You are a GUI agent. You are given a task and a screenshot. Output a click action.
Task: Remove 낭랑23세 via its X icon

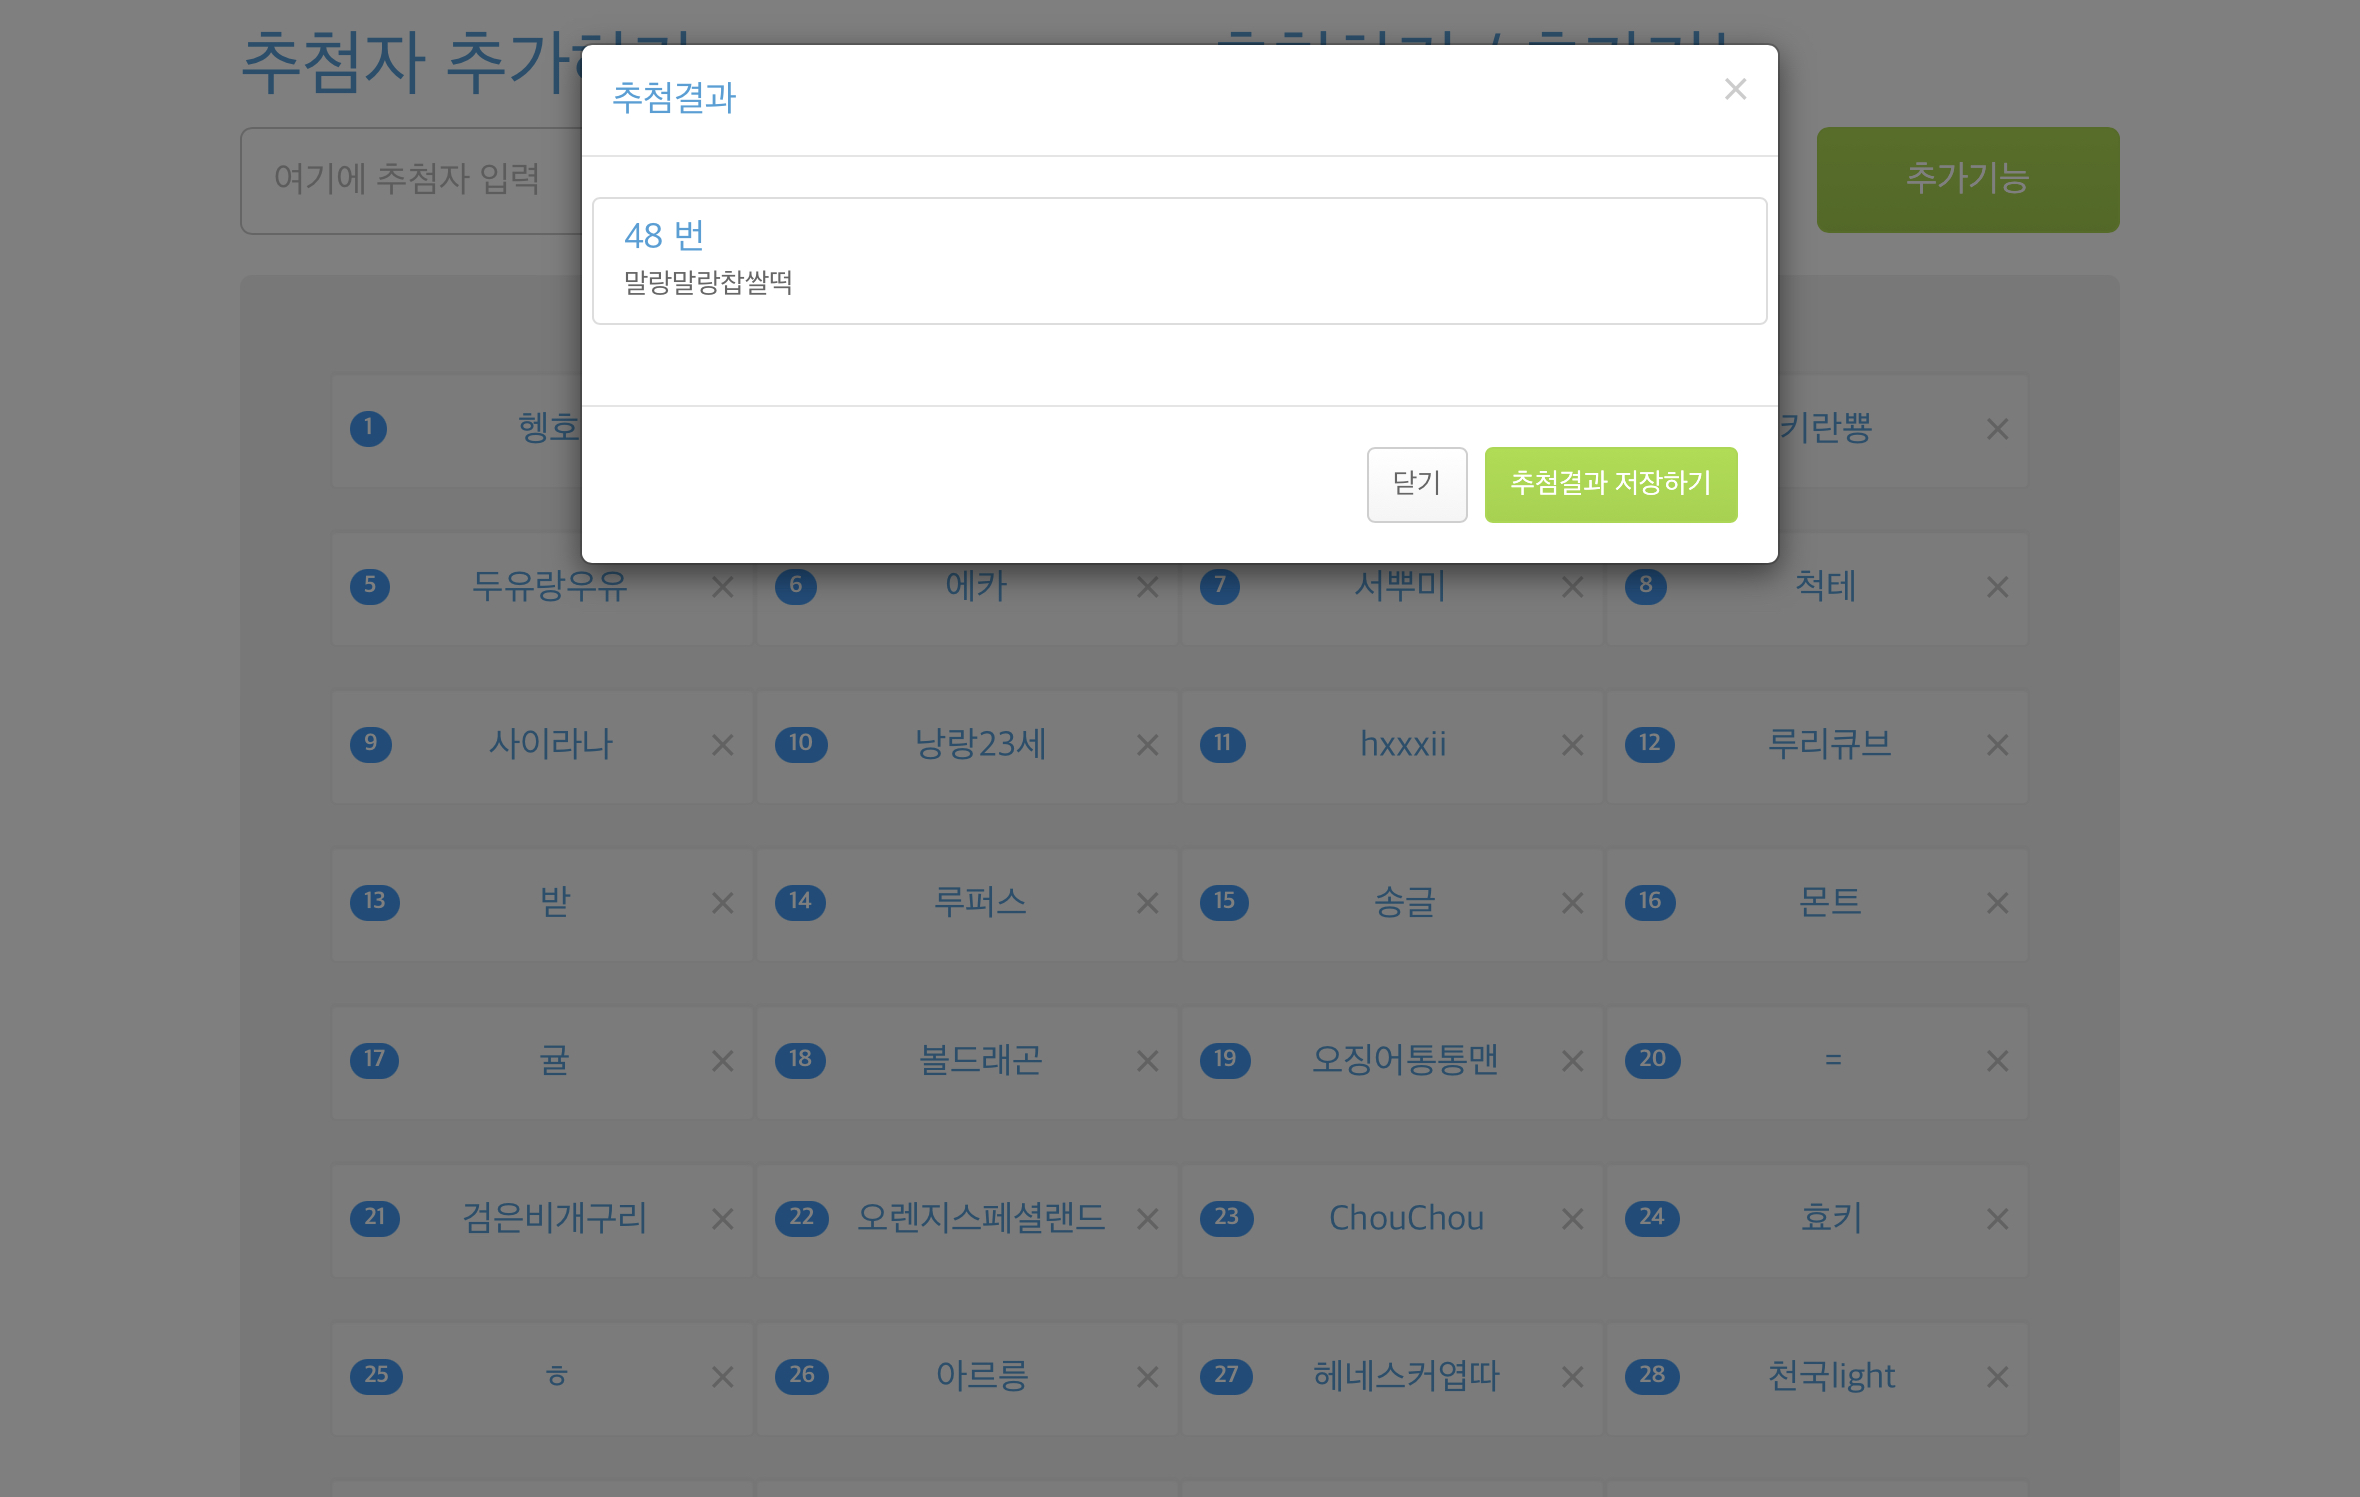1147,745
